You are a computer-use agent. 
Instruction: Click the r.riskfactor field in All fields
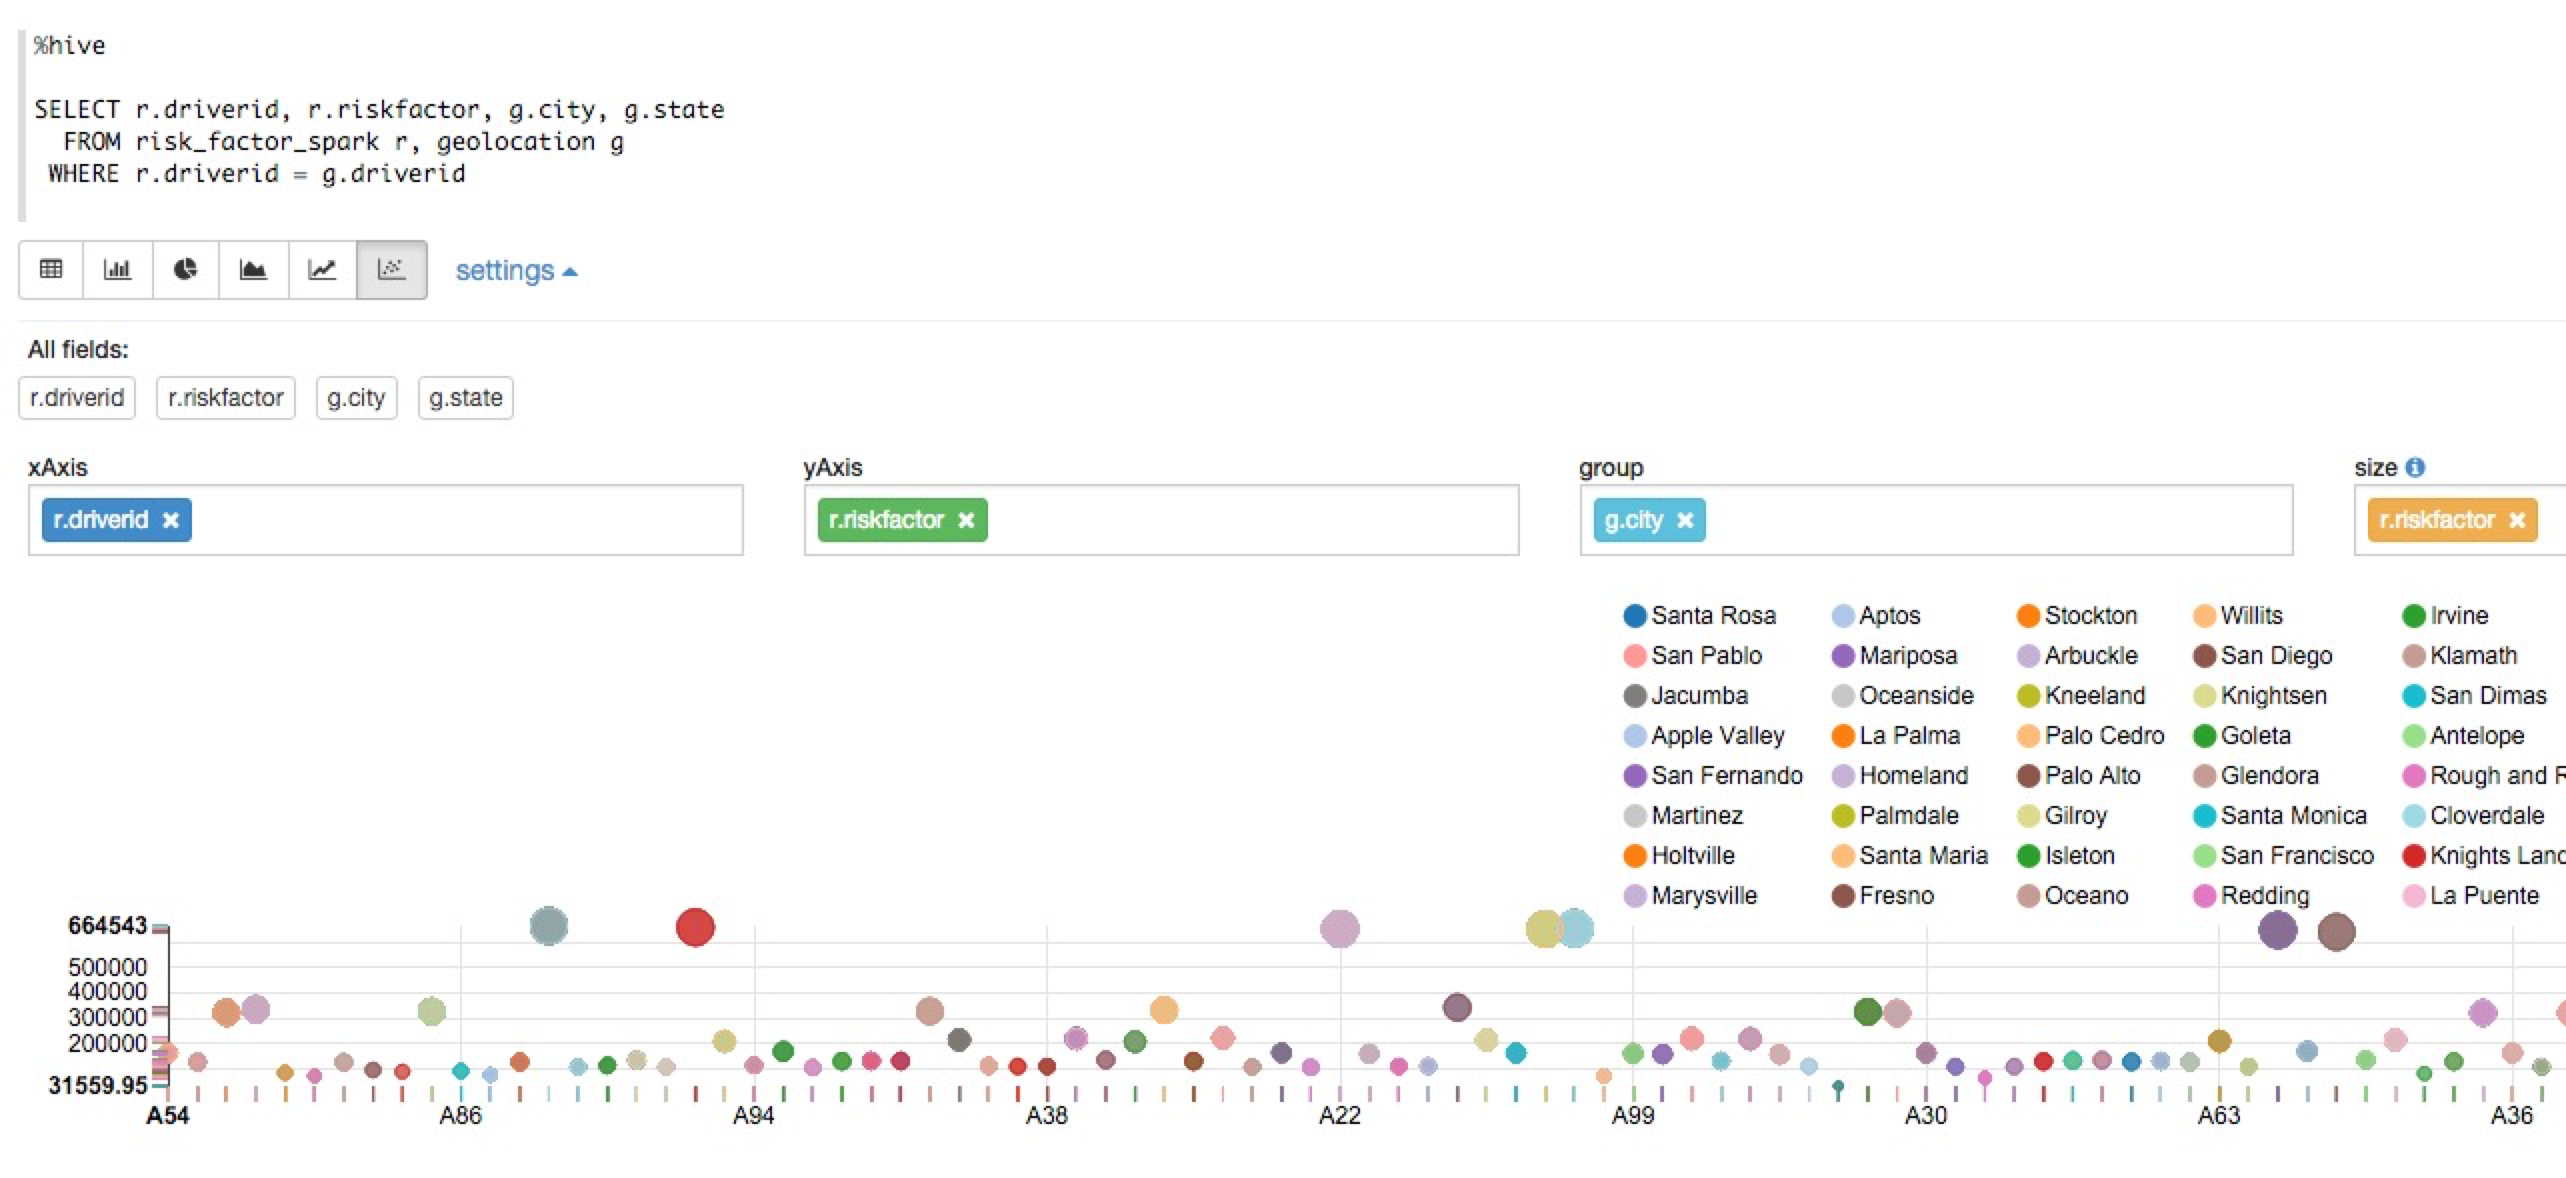pyautogui.click(x=226, y=398)
